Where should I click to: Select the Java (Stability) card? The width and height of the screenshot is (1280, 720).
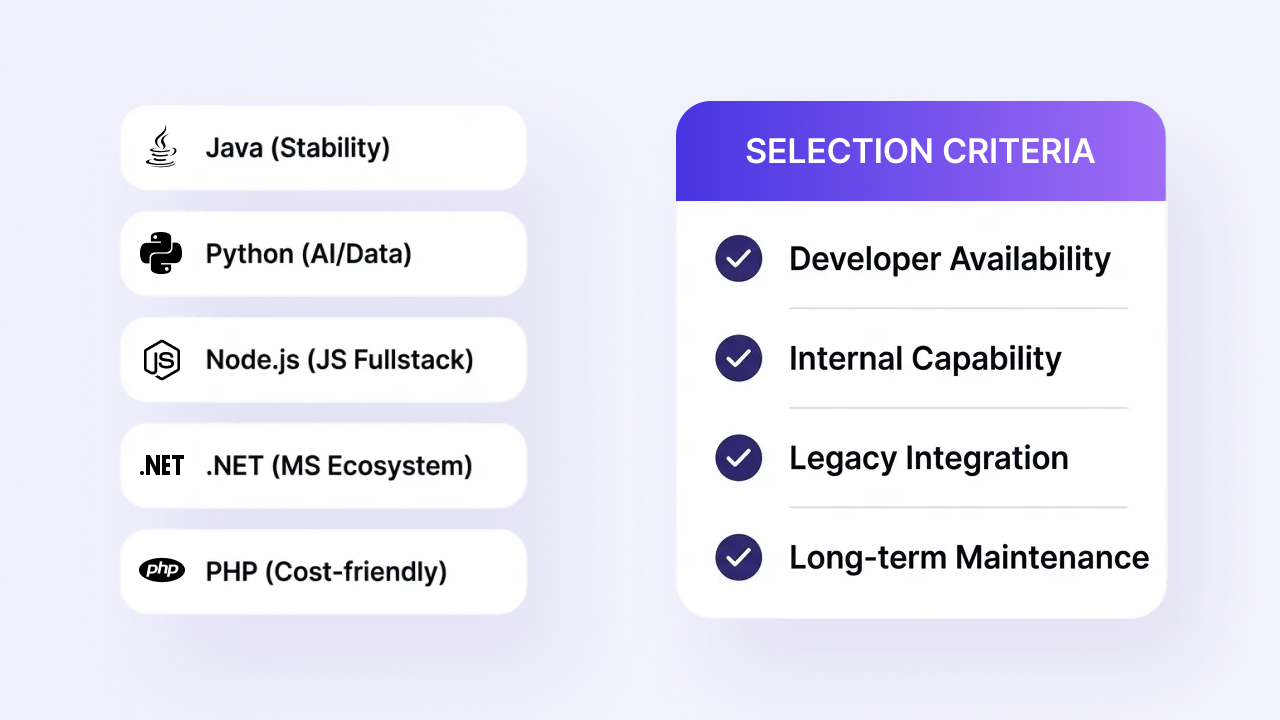(x=323, y=148)
